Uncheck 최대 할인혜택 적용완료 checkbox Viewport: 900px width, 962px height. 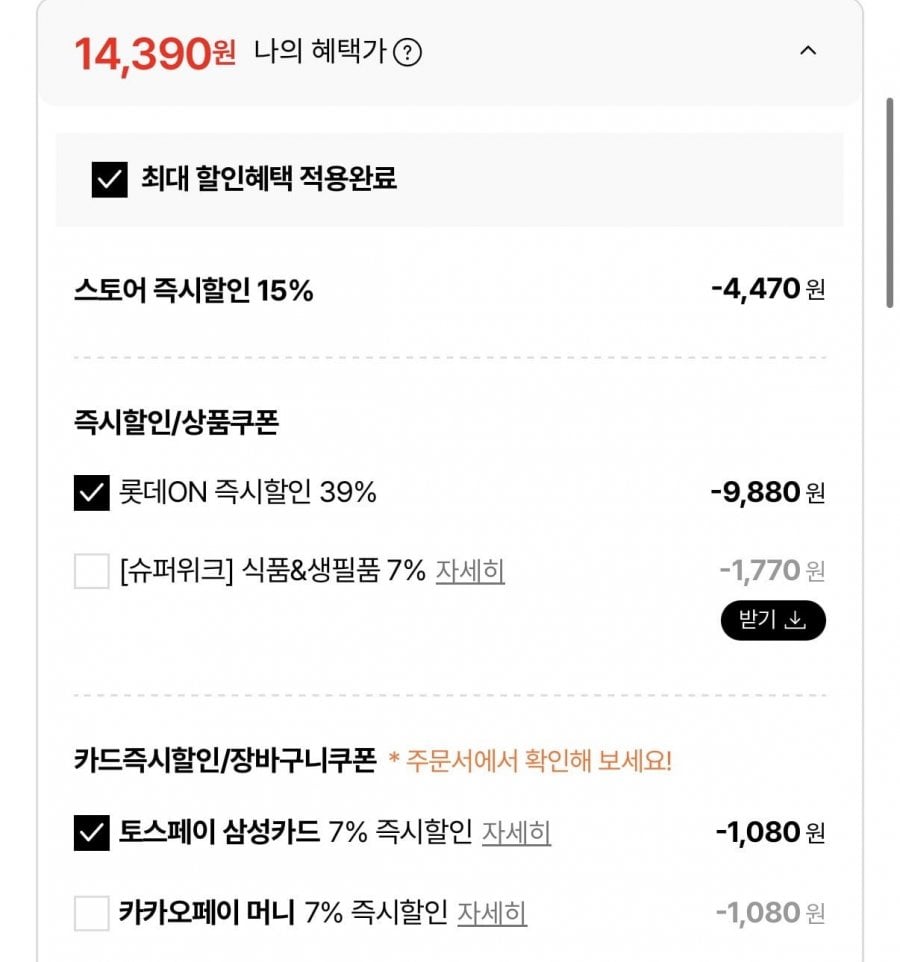pyautogui.click(x=109, y=180)
